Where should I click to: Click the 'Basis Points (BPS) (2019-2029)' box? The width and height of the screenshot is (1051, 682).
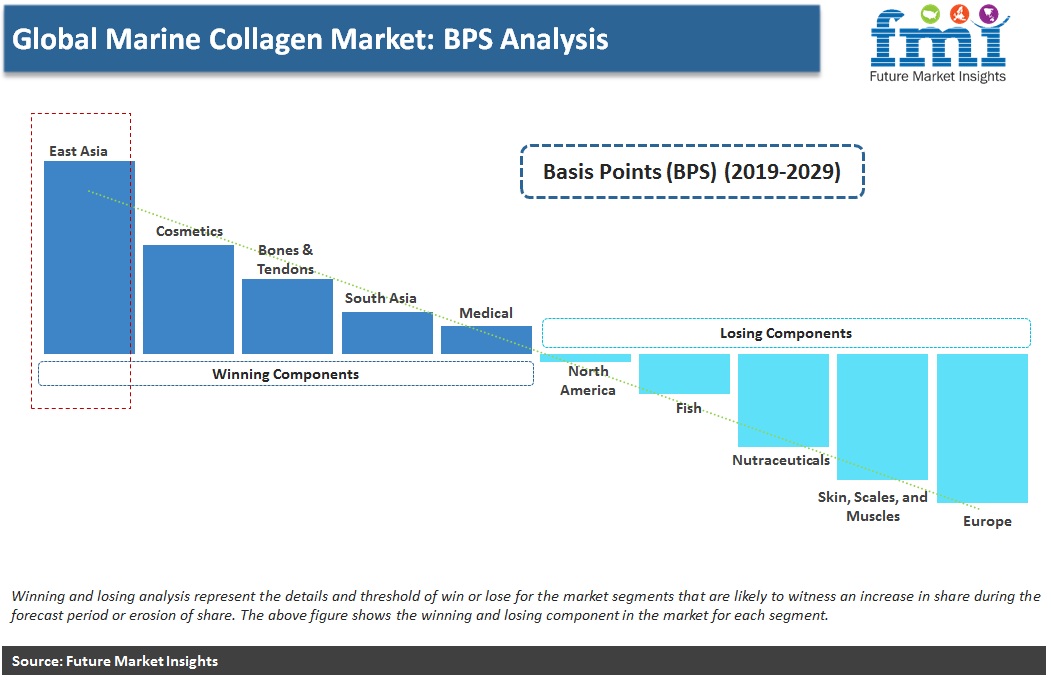pyautogui.click(x=692, y=172)
